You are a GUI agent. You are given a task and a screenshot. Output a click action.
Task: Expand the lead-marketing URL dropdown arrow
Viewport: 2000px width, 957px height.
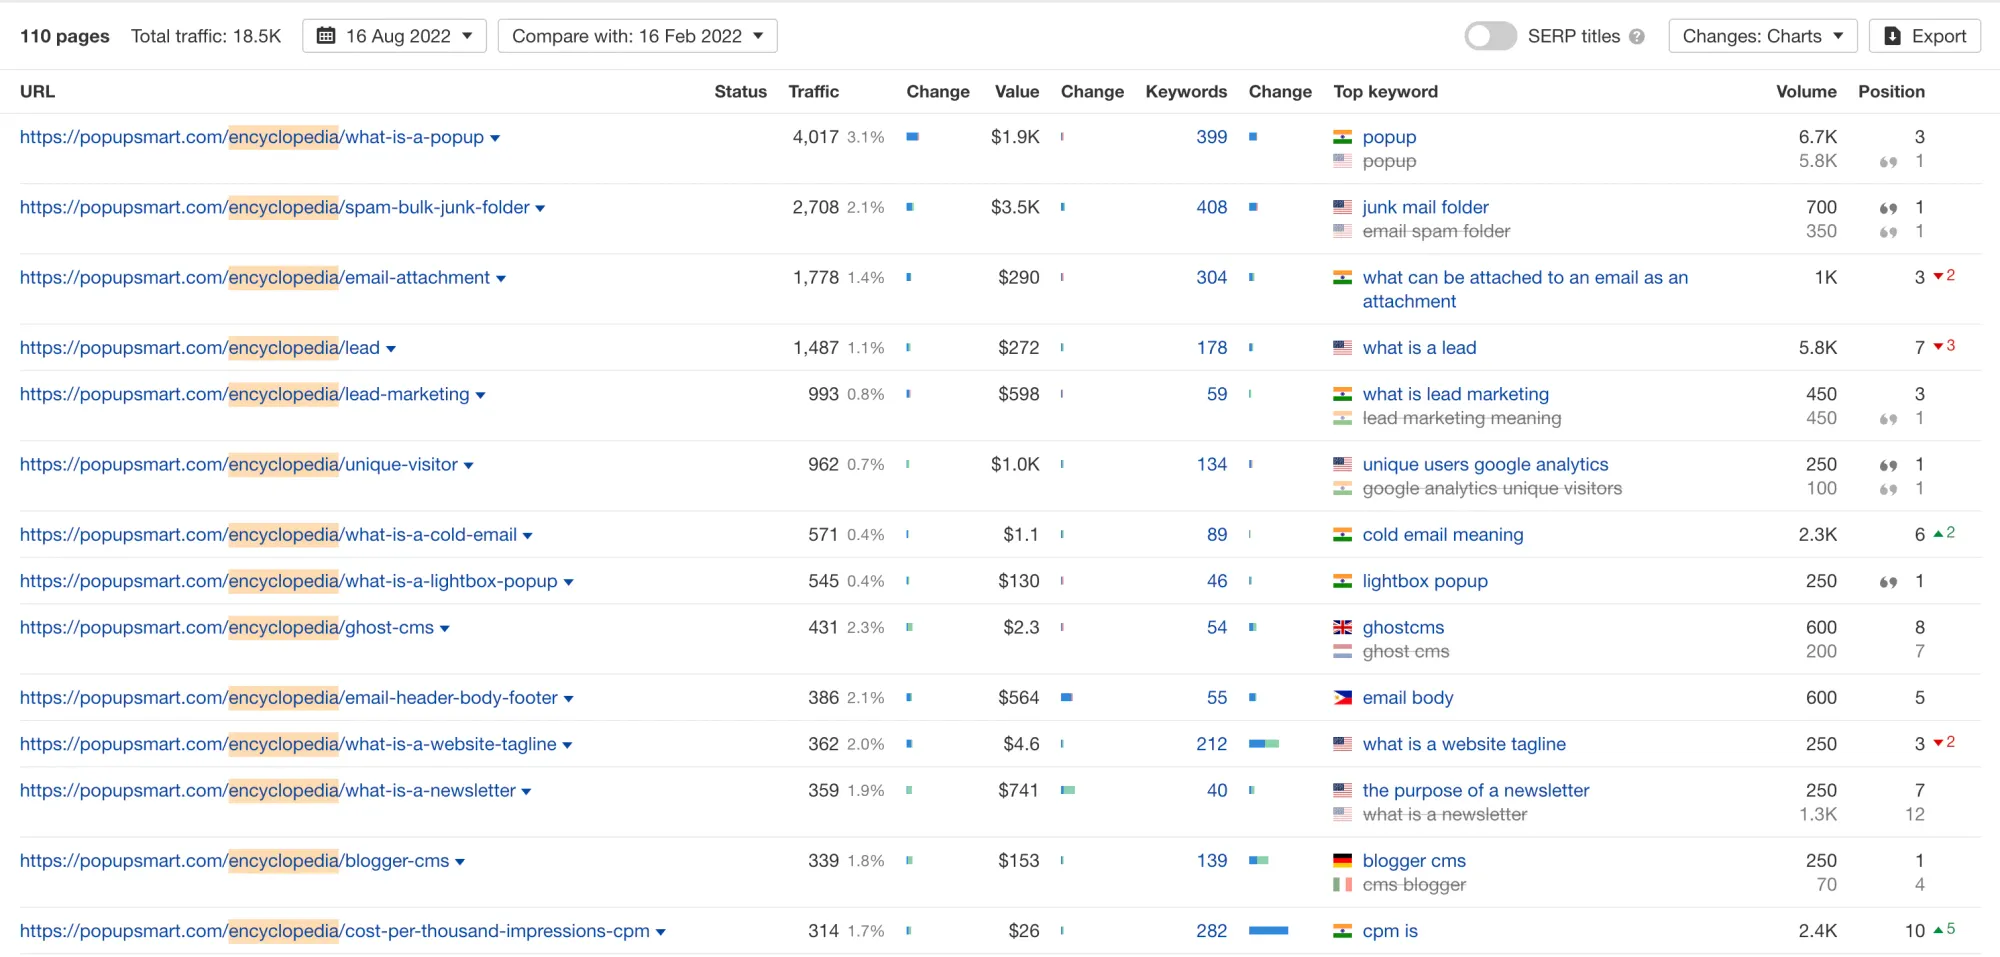[480, 396]
